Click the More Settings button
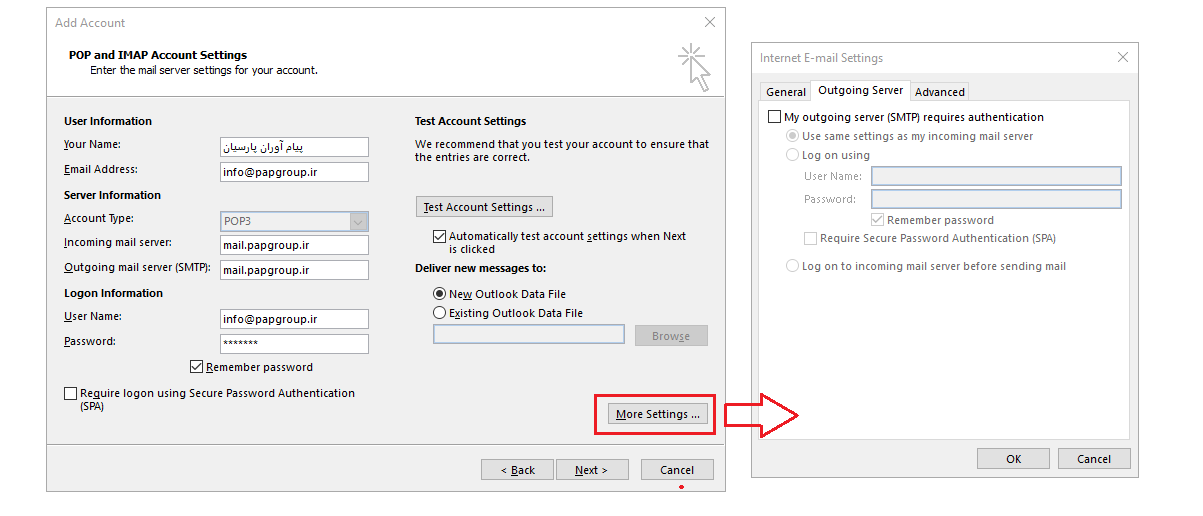This screenshot has height=516, width=1203. click(x=658, y=414)
